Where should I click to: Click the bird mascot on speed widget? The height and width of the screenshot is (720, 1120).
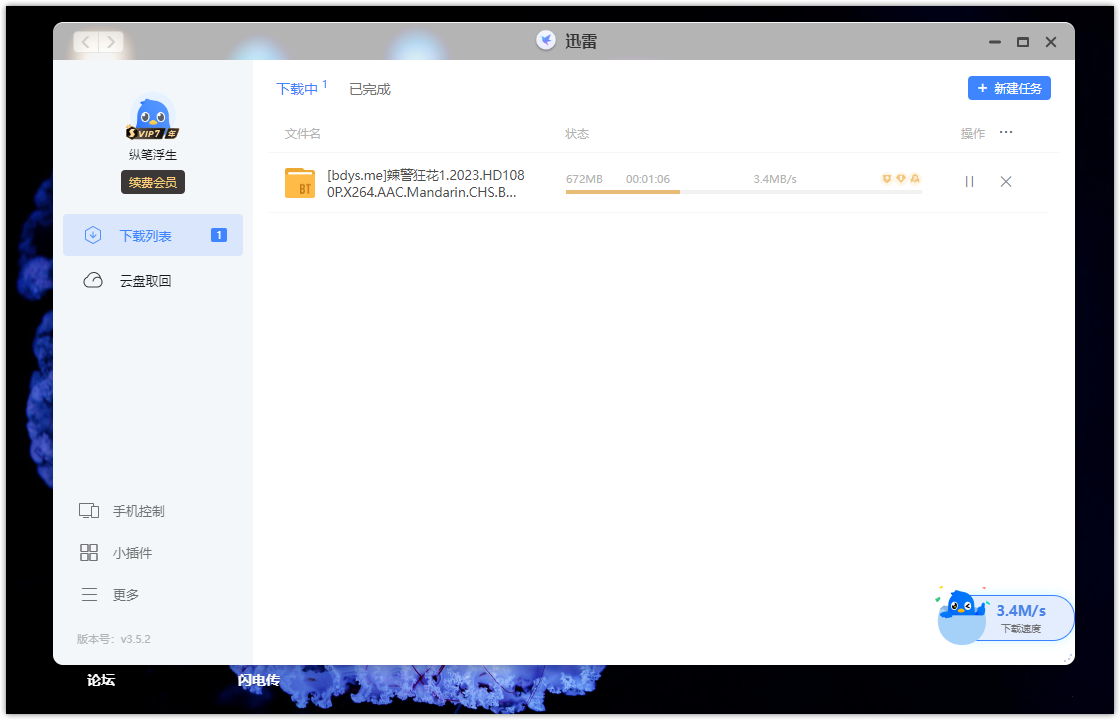[x=961, y=616]
